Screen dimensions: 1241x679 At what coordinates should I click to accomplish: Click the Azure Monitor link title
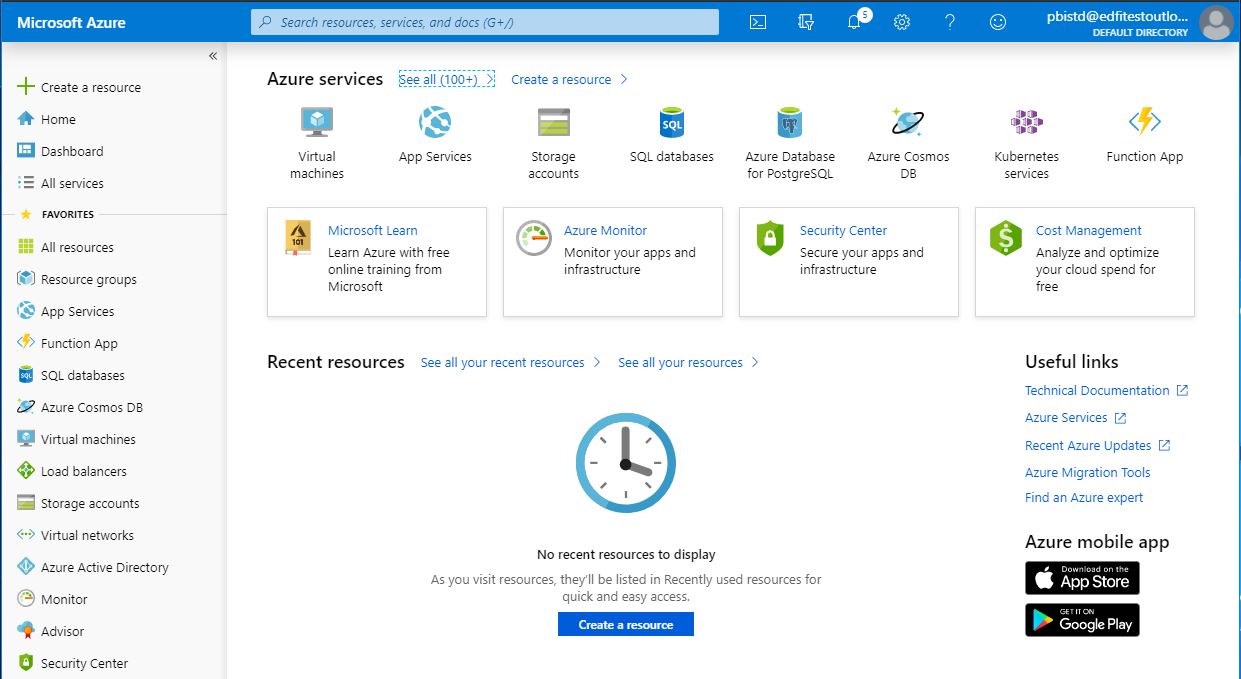605,230
